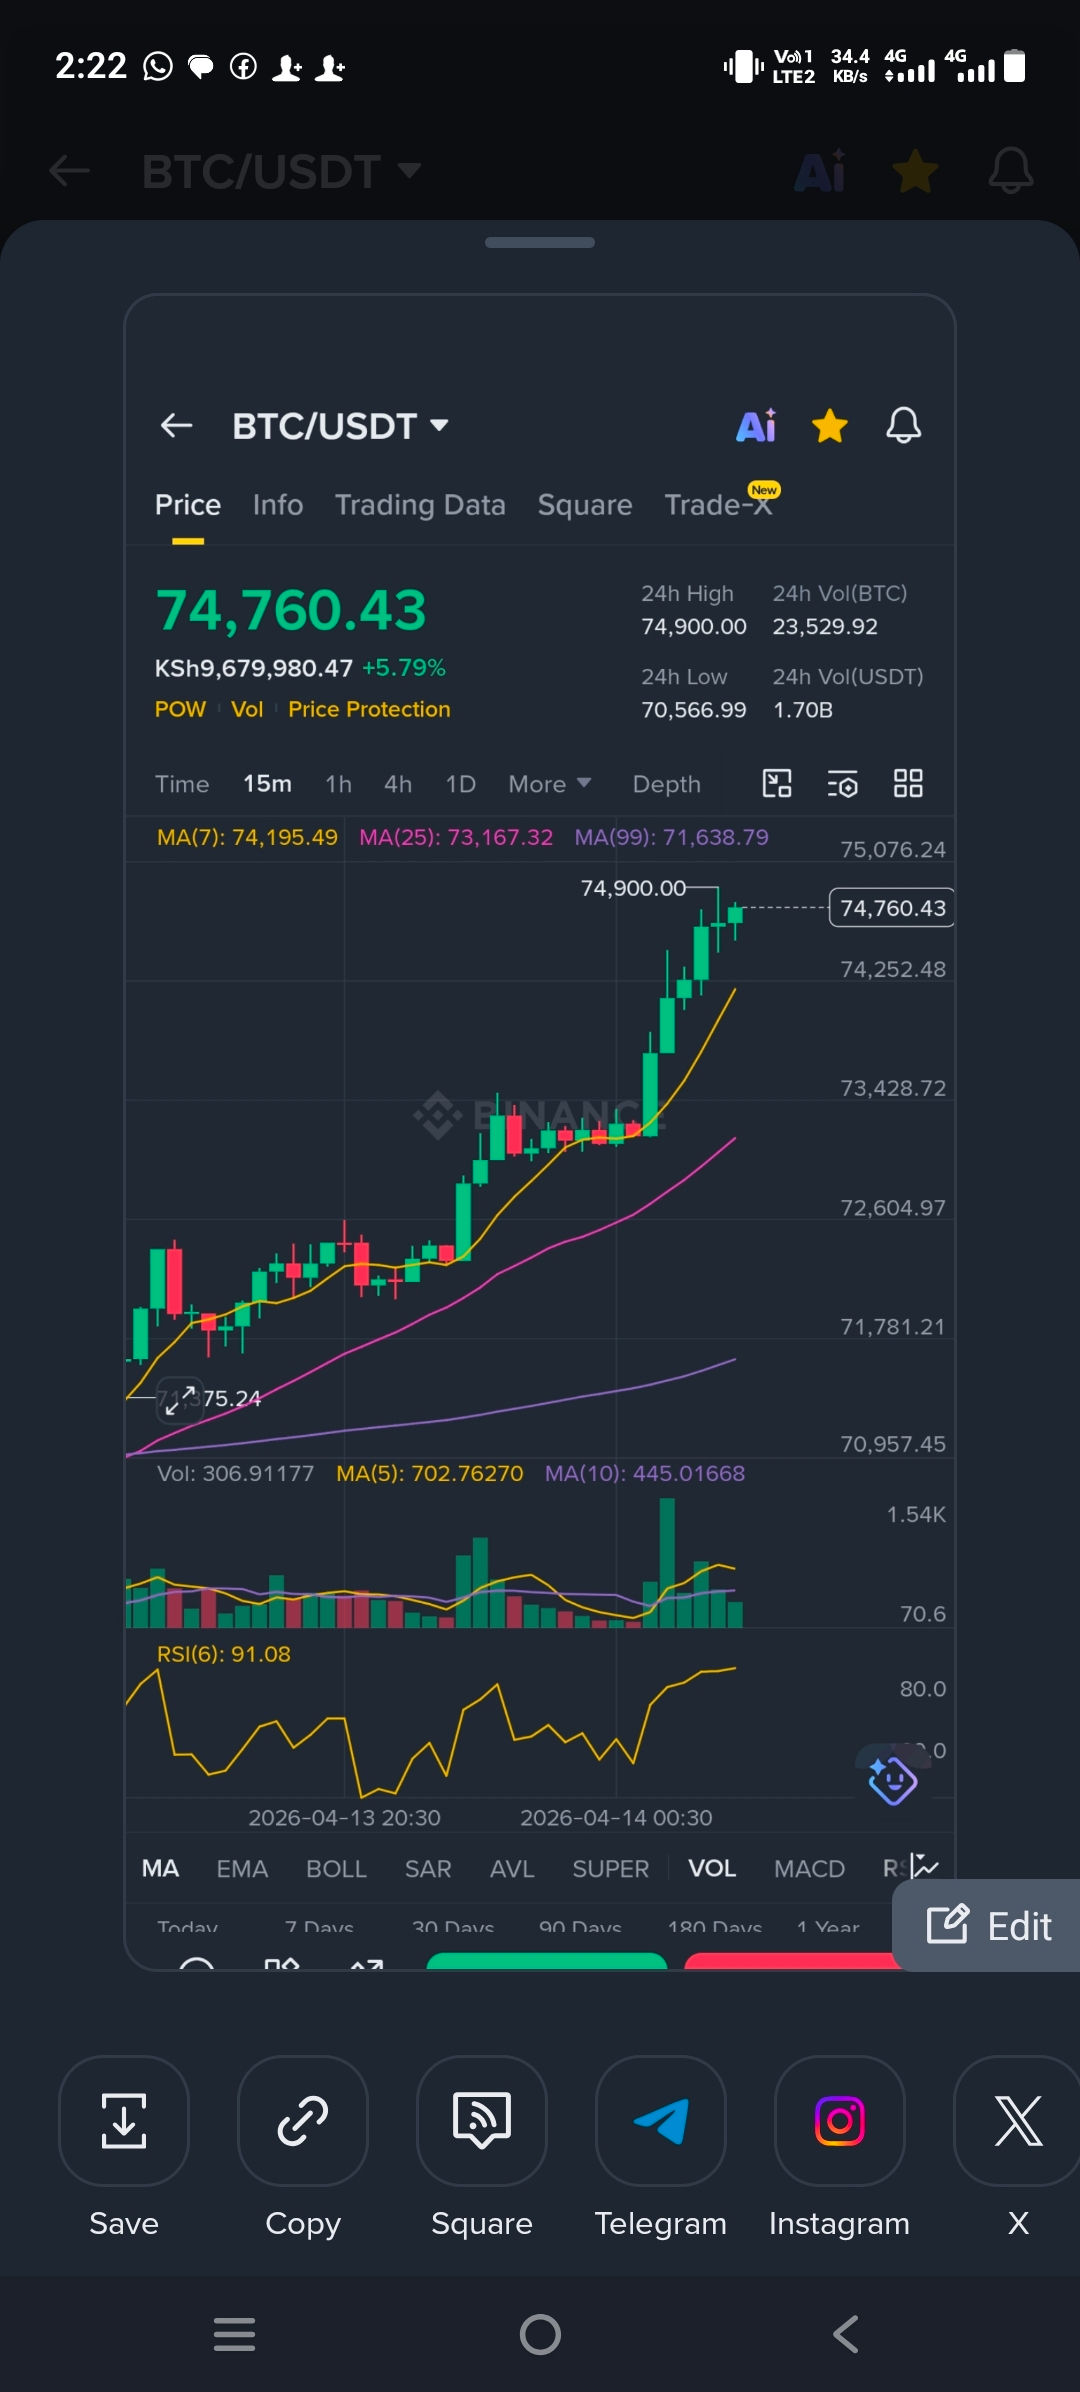The height and width of the screenshot is (2392, 1080).
Task: Tap the alert bell in preview
Action: pos(904,426)
